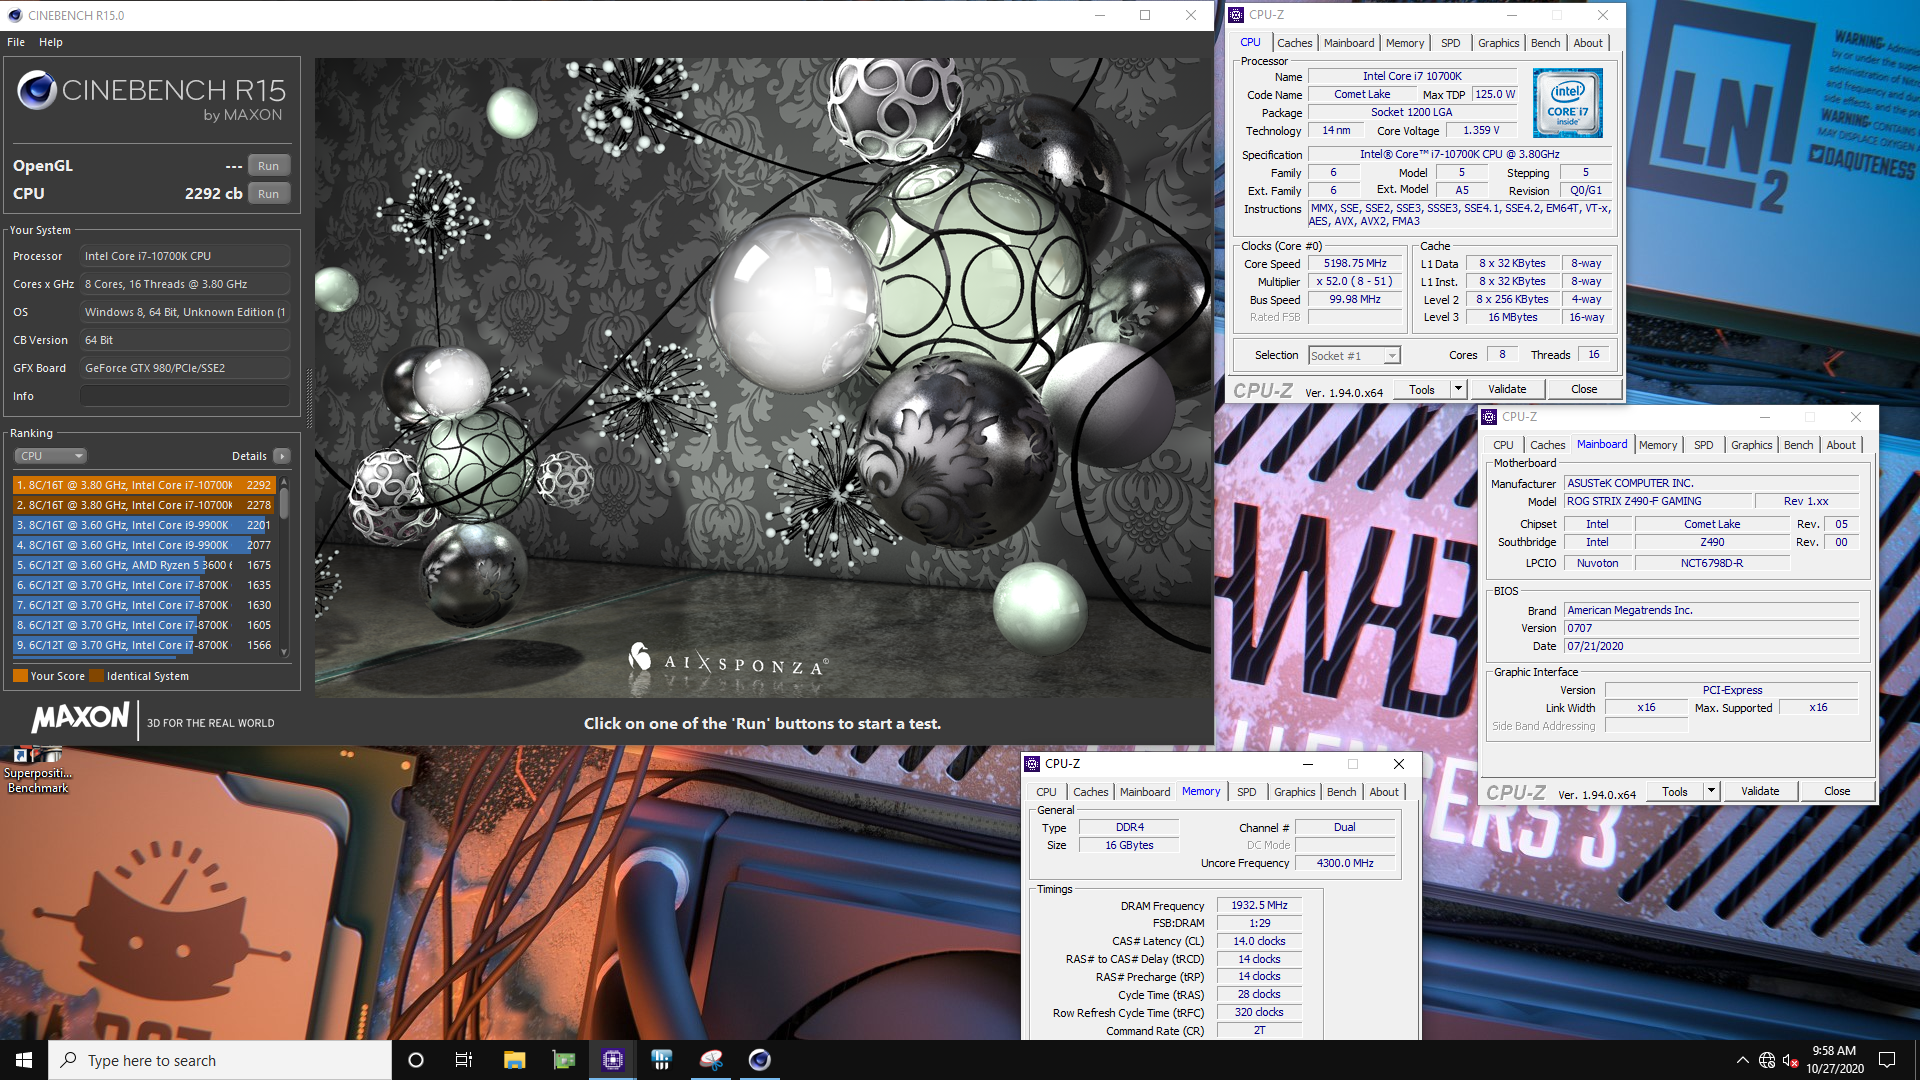Screen dimensions: 1920x1080
Task: Open File Explorer from taskbar
Action: pyautogui.click(x=514, y=1060)
